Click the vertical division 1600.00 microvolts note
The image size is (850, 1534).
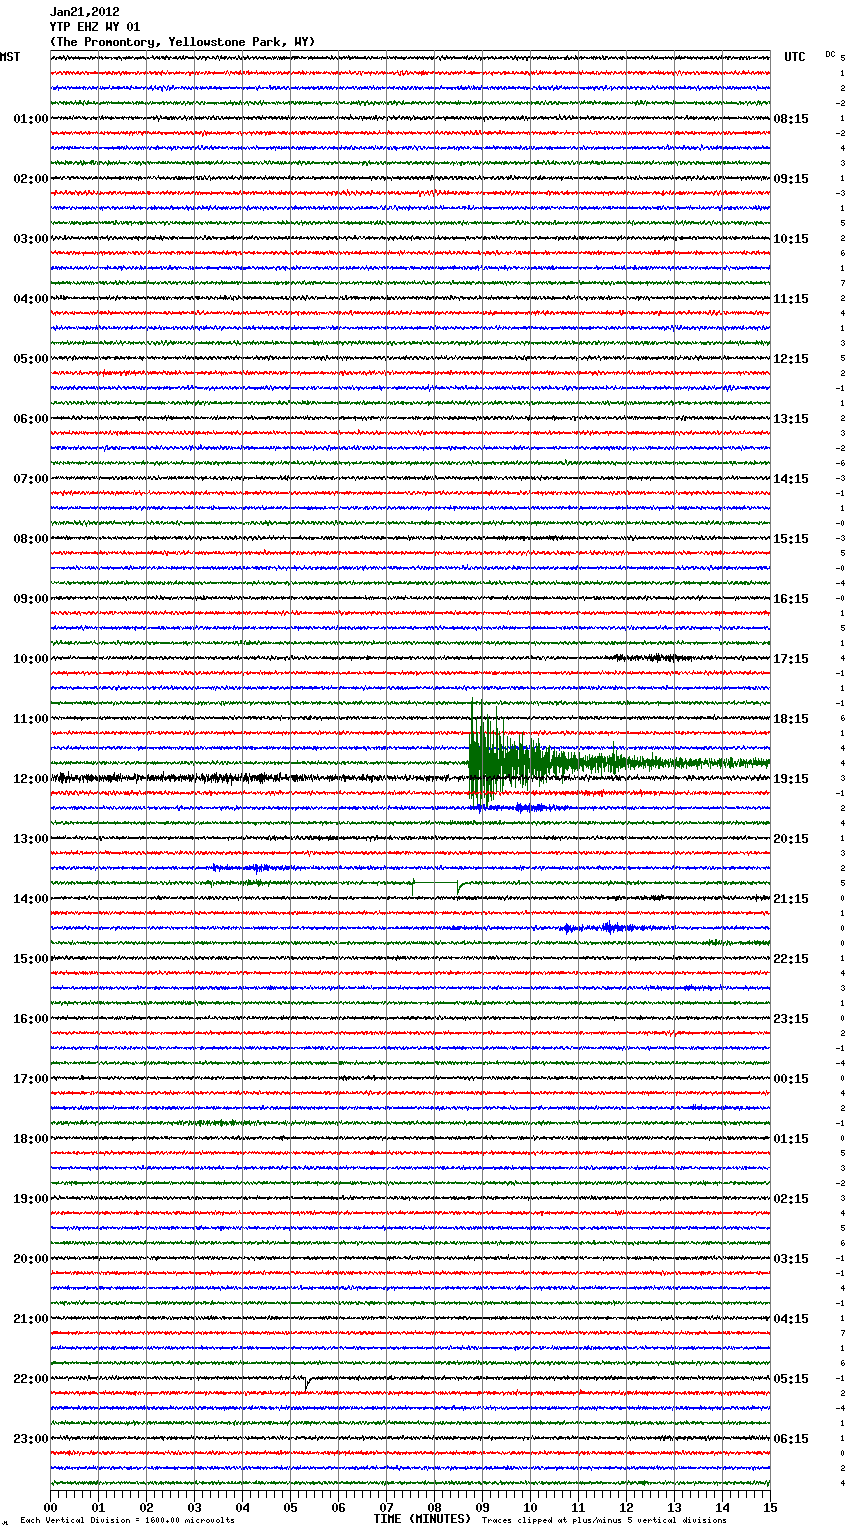pyautogui.click(x=127, y=1520)
